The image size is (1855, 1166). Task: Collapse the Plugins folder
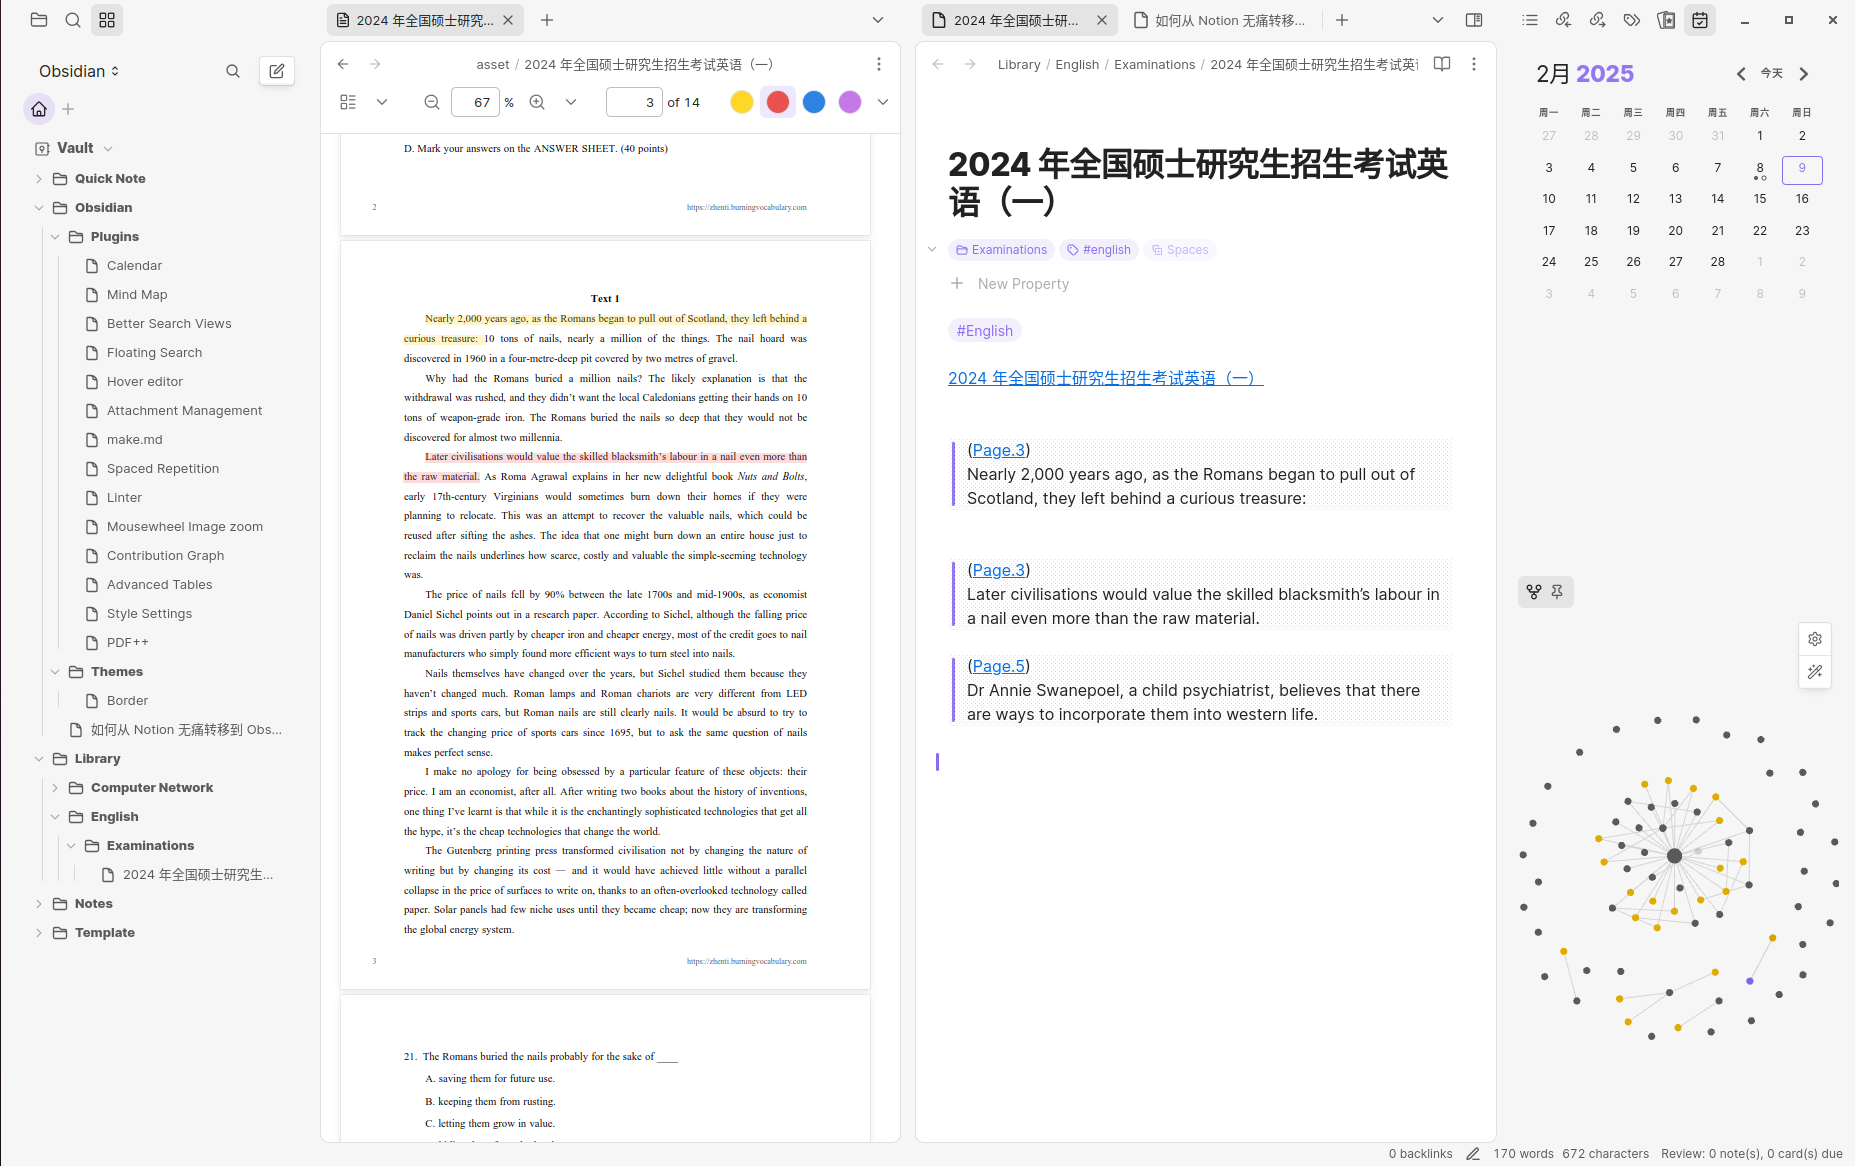[55, 237]
